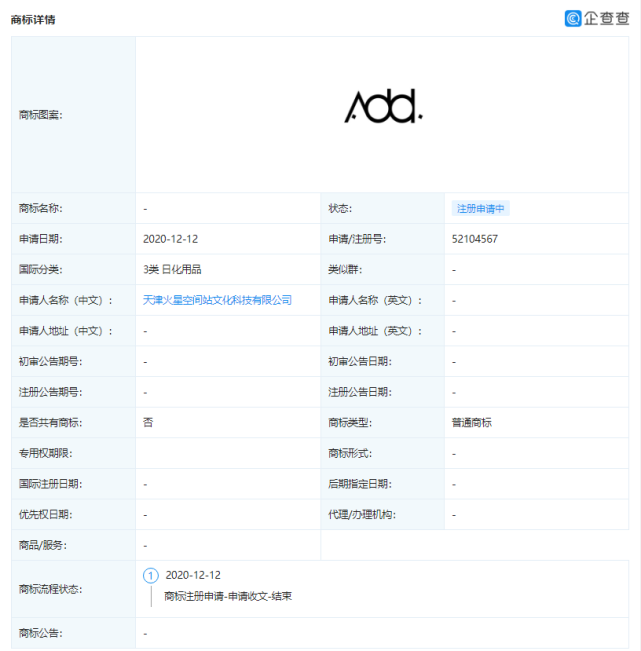The height and width of the screenshot is (651, 641).
Task: Click the 否 value for 是否共有商标
Action: point(148,423)
